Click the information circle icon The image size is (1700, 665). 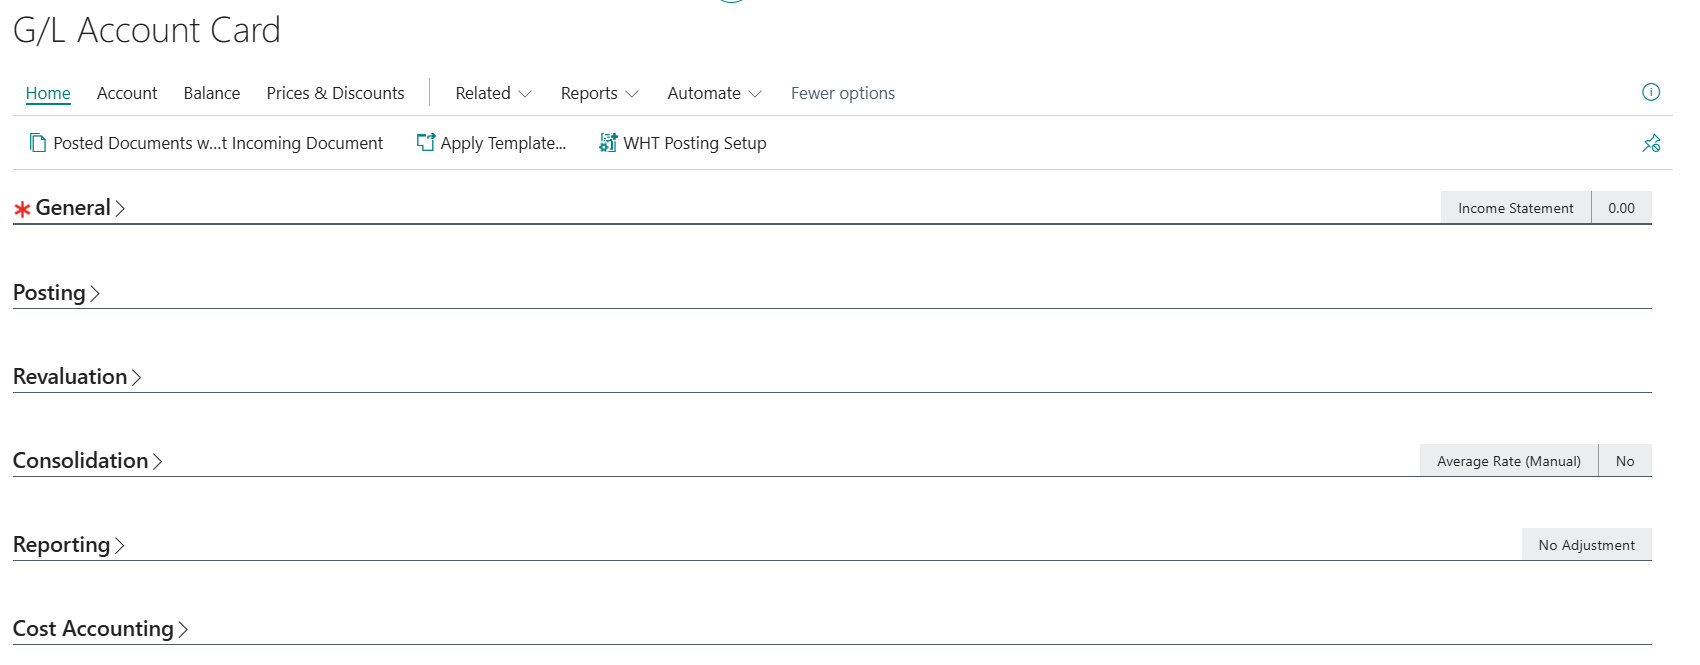pyautogui.click(x=1651, y=92)
